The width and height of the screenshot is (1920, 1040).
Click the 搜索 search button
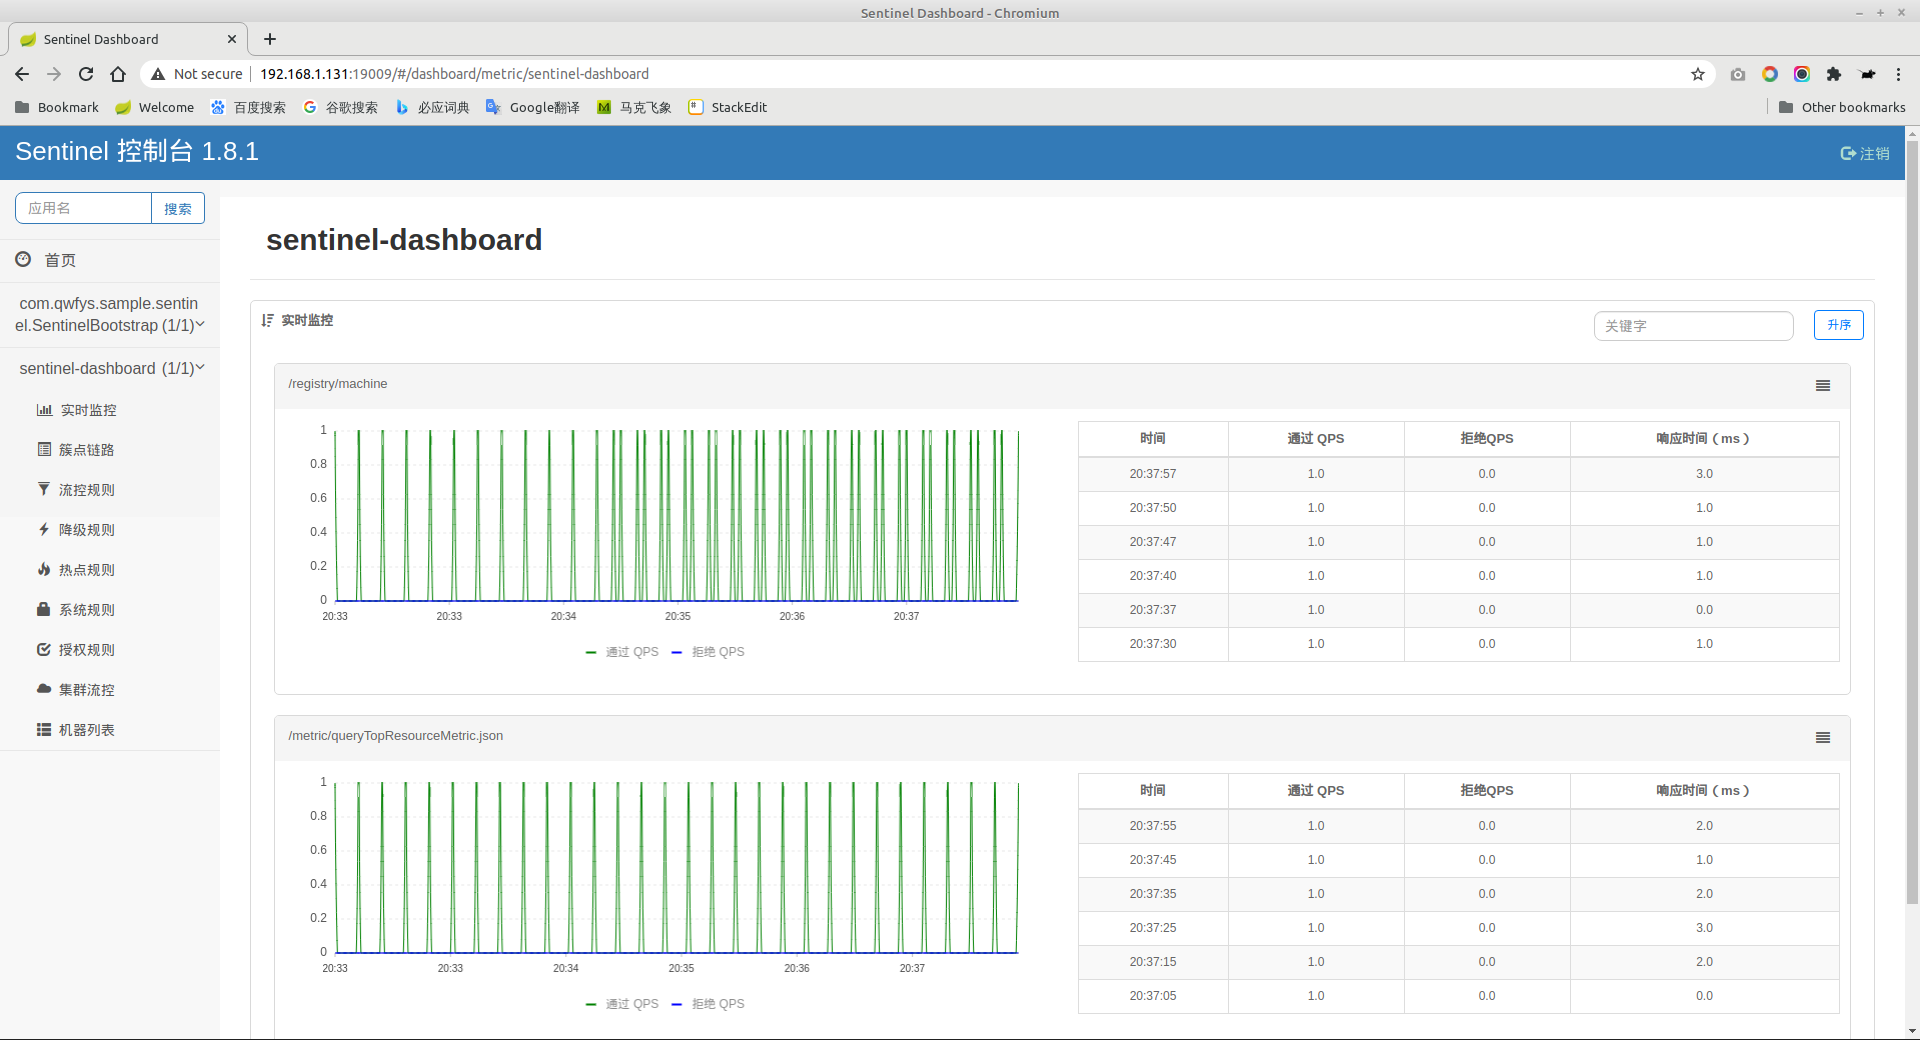tap(178, 208)
